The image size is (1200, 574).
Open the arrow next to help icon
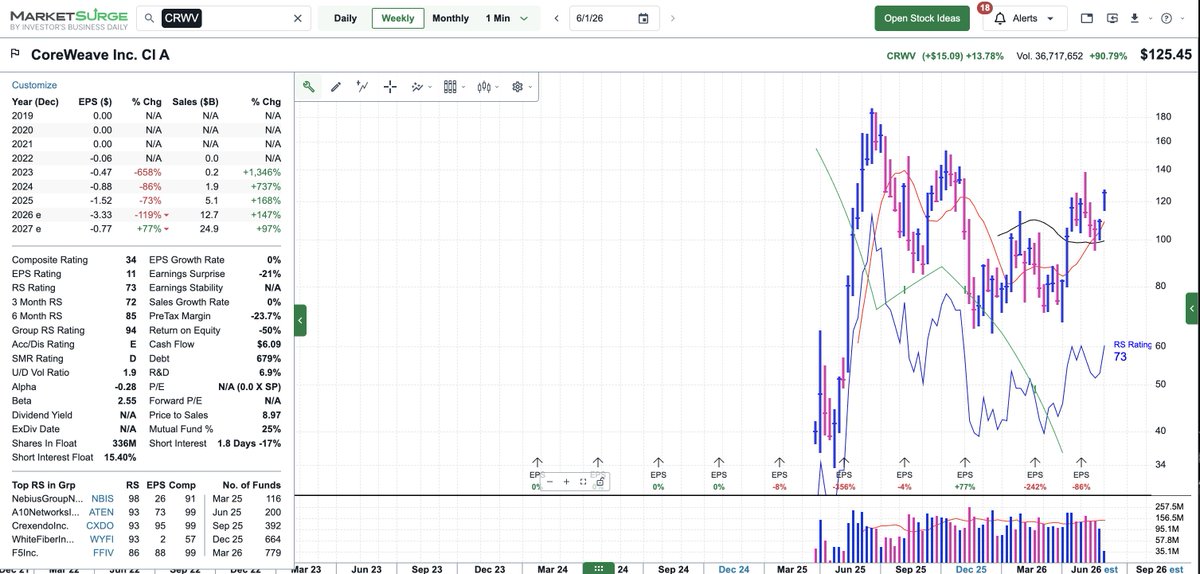[x=1181, y=19]
